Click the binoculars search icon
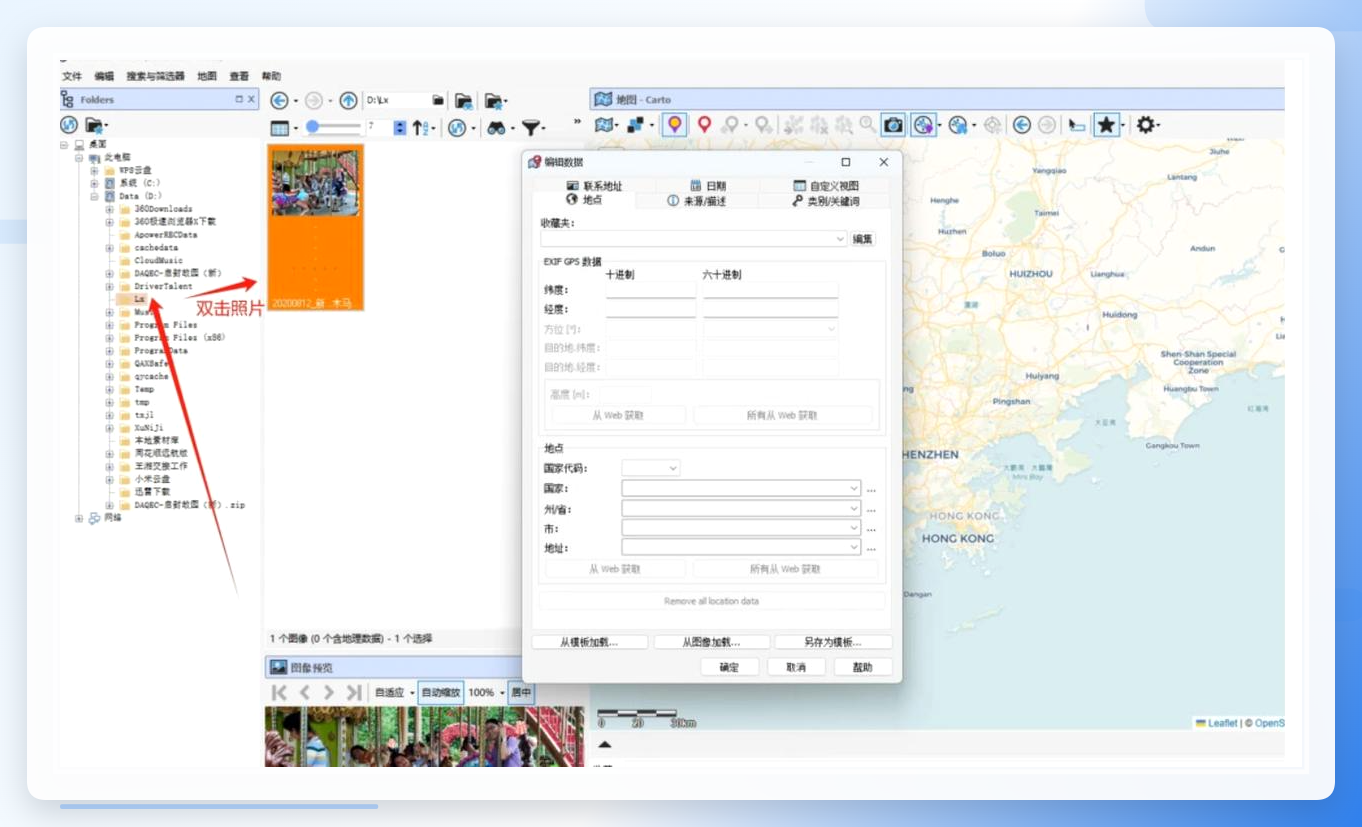The image size is (1362, 827). click(496, 128)
